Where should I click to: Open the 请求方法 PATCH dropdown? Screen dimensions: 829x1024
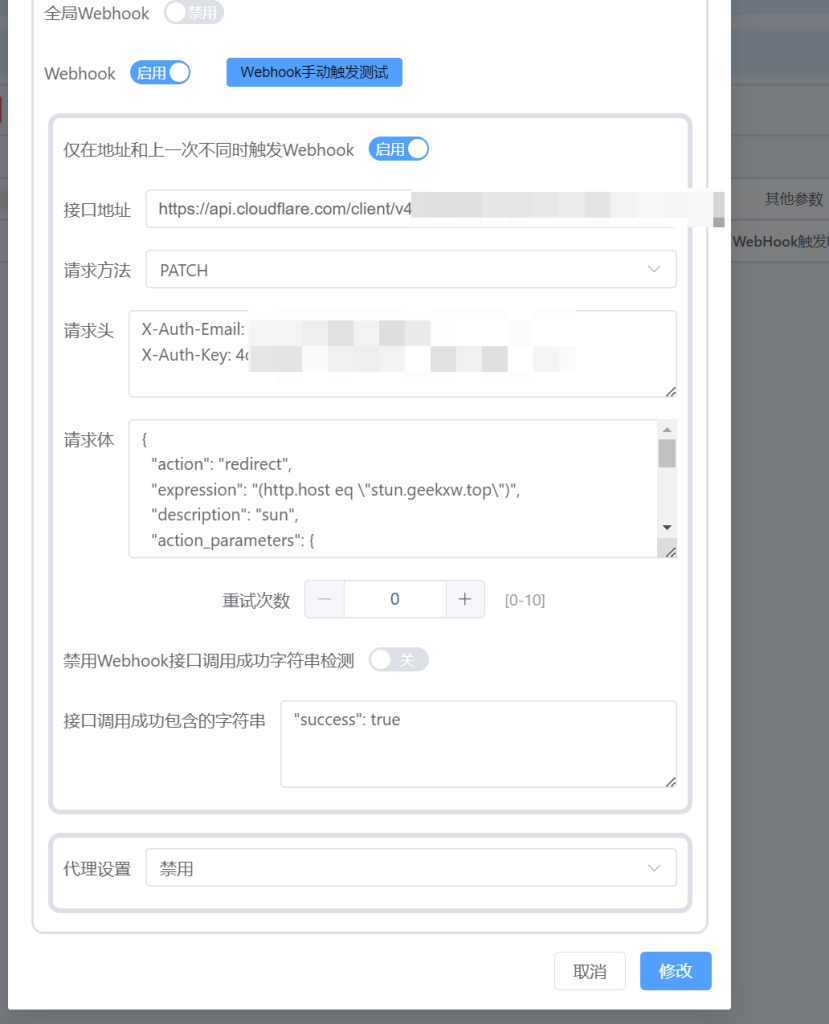[411, 269]
